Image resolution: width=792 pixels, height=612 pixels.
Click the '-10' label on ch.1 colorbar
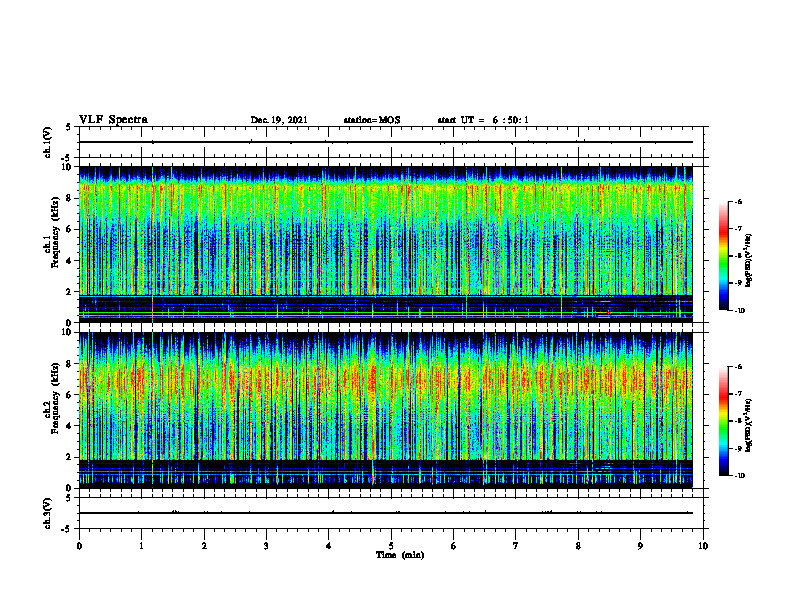[x=739, y=311]
